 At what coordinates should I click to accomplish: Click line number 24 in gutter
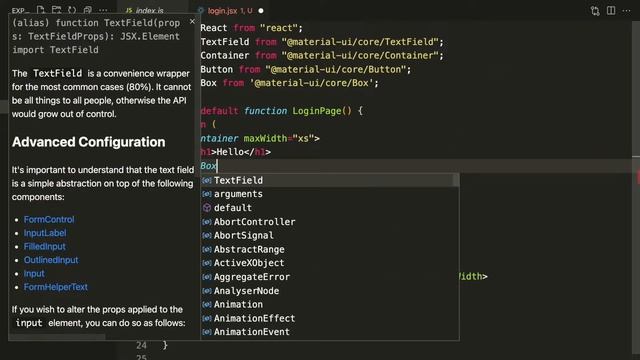pos(141,345)
